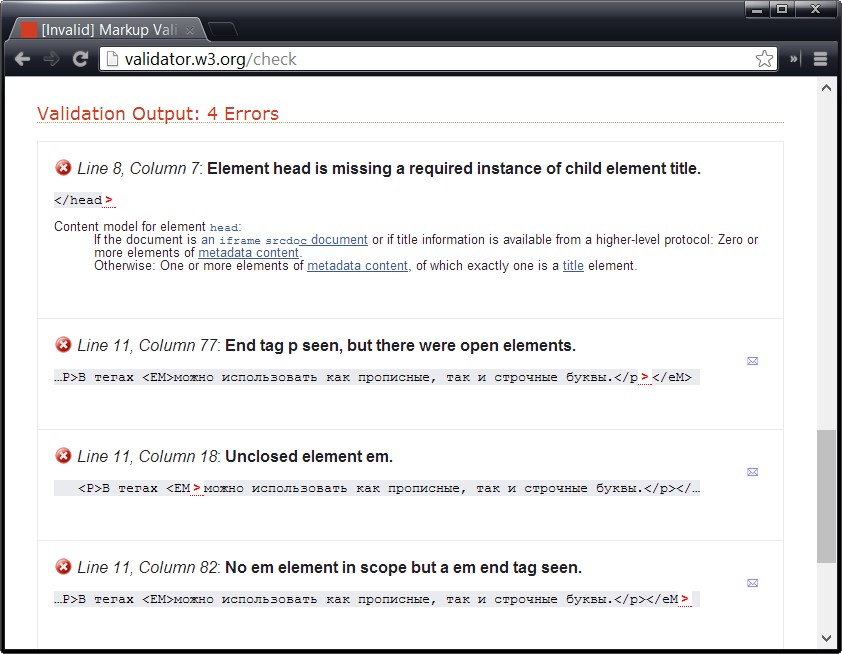Click the 'Content model for element head' text

pos(148,227)
